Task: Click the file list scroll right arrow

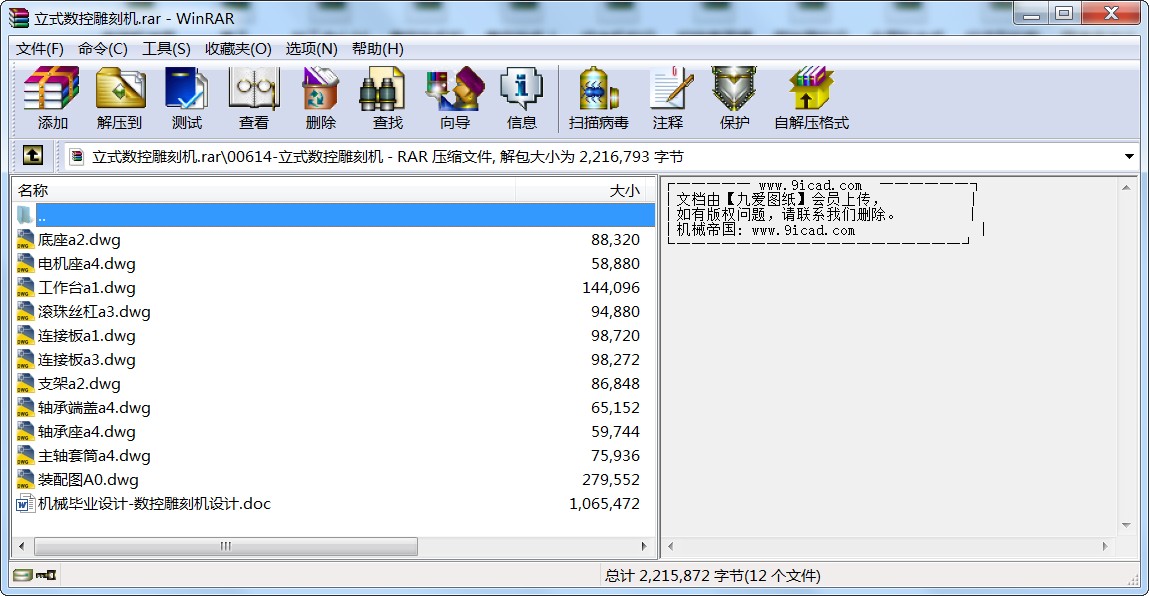Action: coord(644,546)
